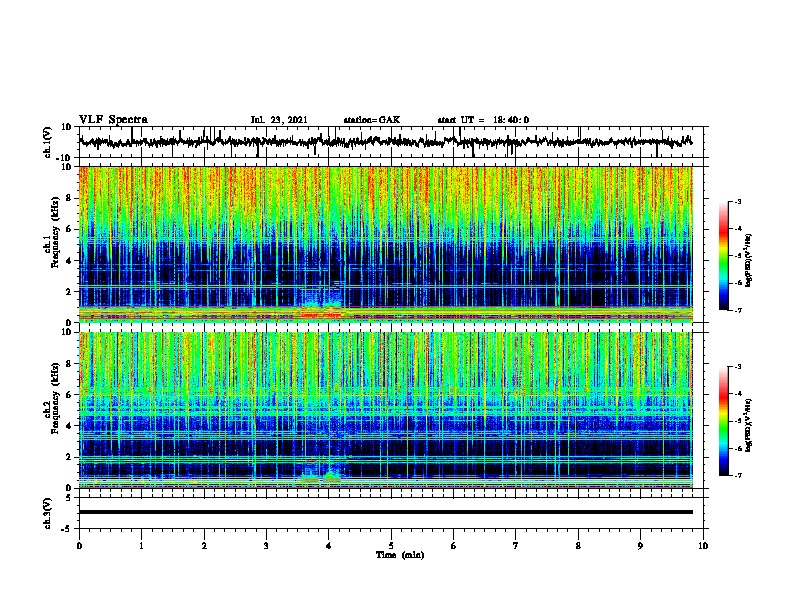Click the time axis tick label "10"
The width and height of the screenshot is (792, 612).
click(703, 545)
